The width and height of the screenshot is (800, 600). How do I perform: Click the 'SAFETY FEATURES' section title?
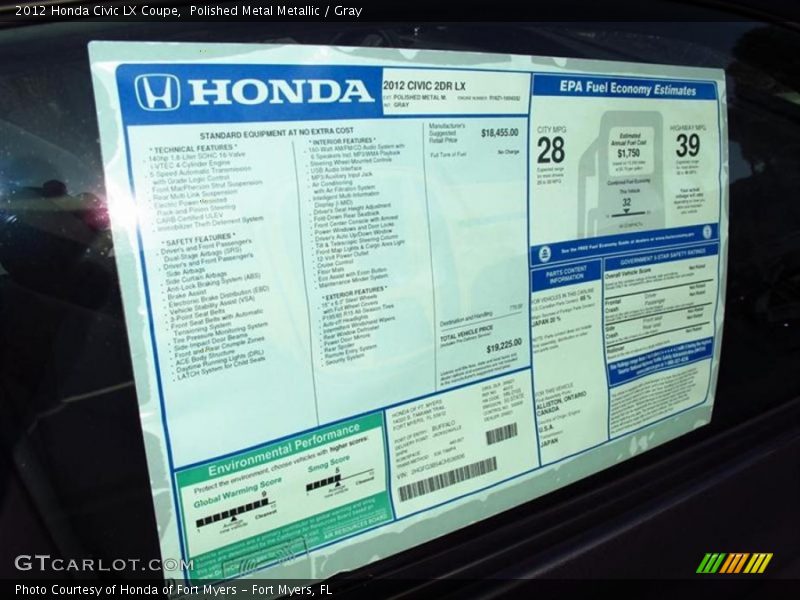tap(199, 239)
